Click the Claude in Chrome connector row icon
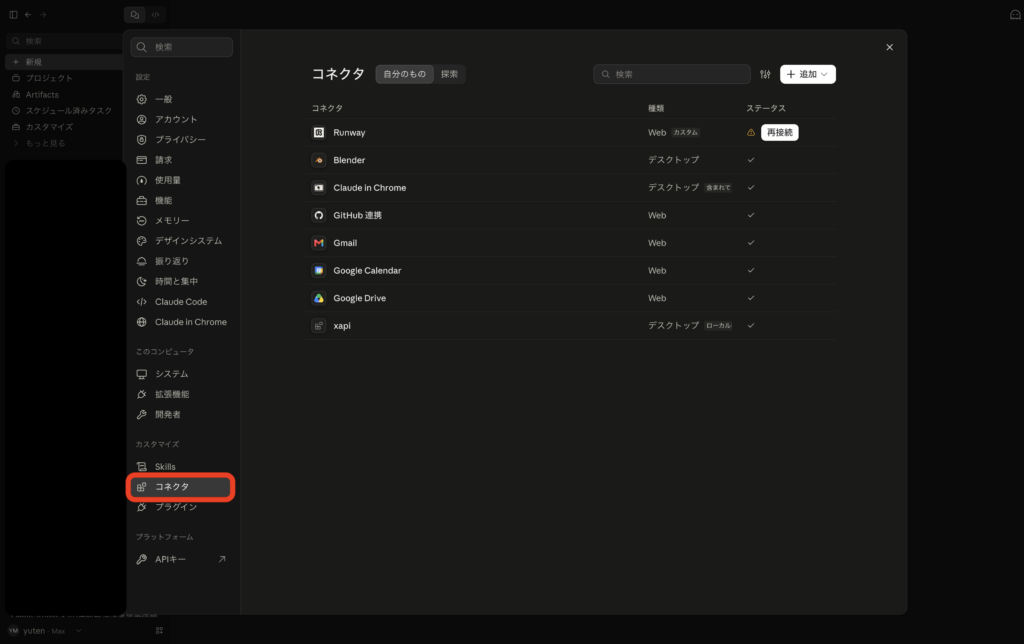1024x644 pixels. click(319, 187)
